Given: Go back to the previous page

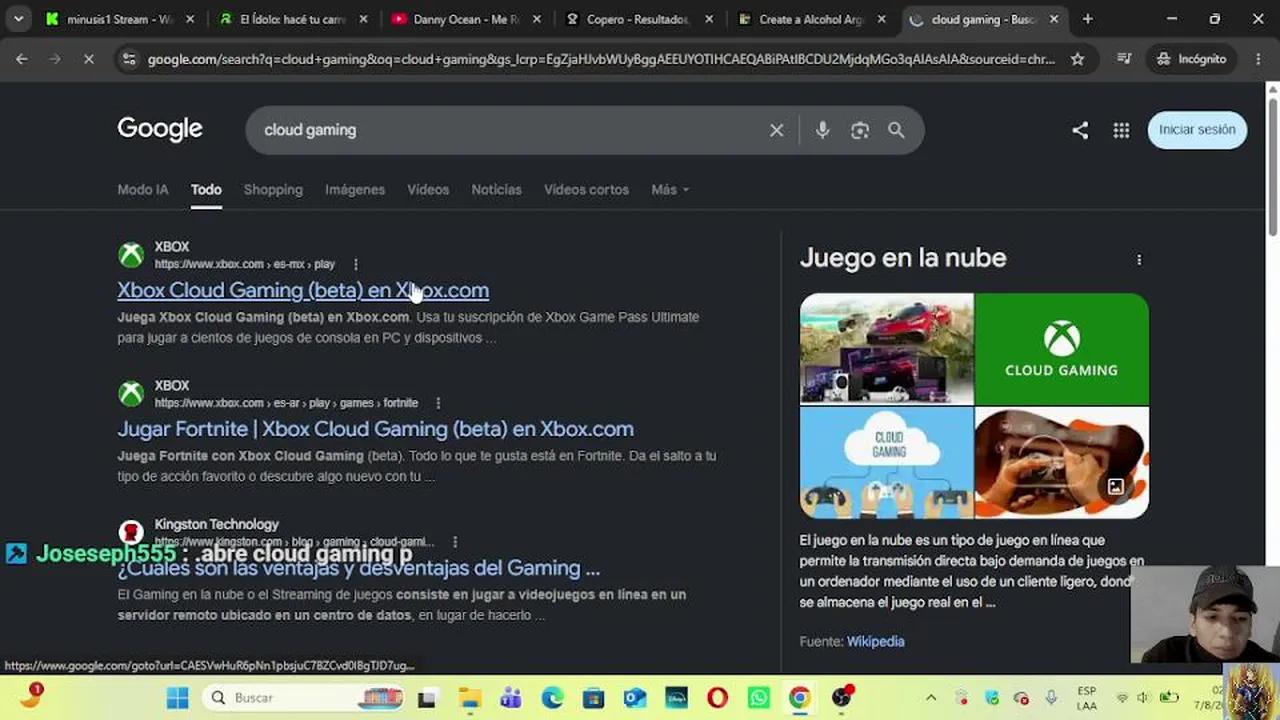Looking at the screenshot, I should [21, 59].
